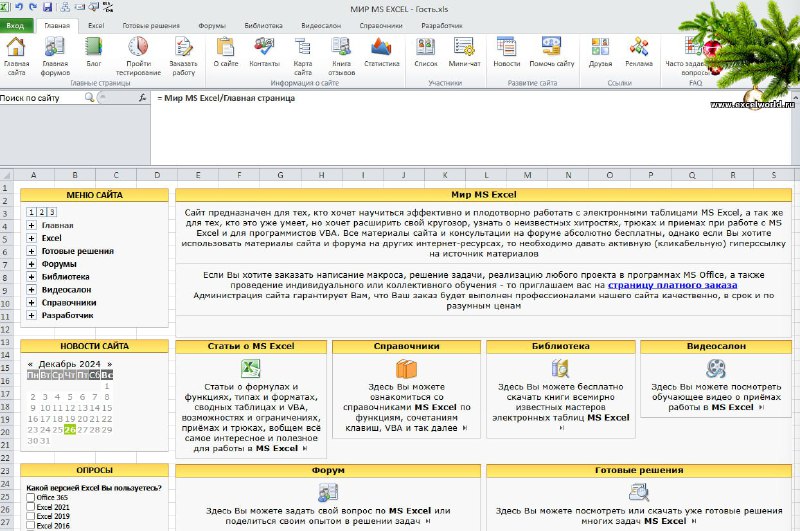Expand the Готовые решения tree node
Viewport: 800px width, 531px height.
(x=32, y=251)
